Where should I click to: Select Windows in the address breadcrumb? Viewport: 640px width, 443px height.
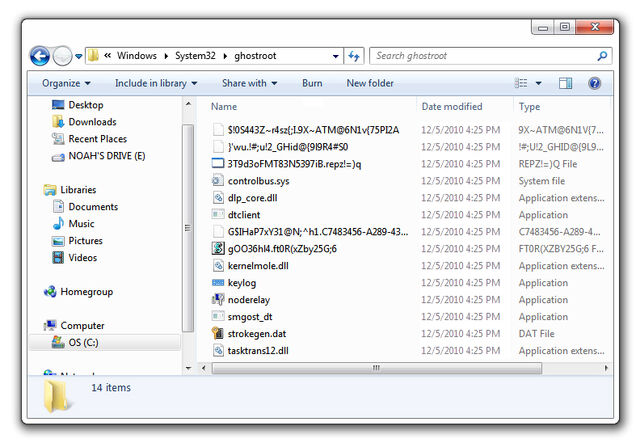click(x=137, y=56)
